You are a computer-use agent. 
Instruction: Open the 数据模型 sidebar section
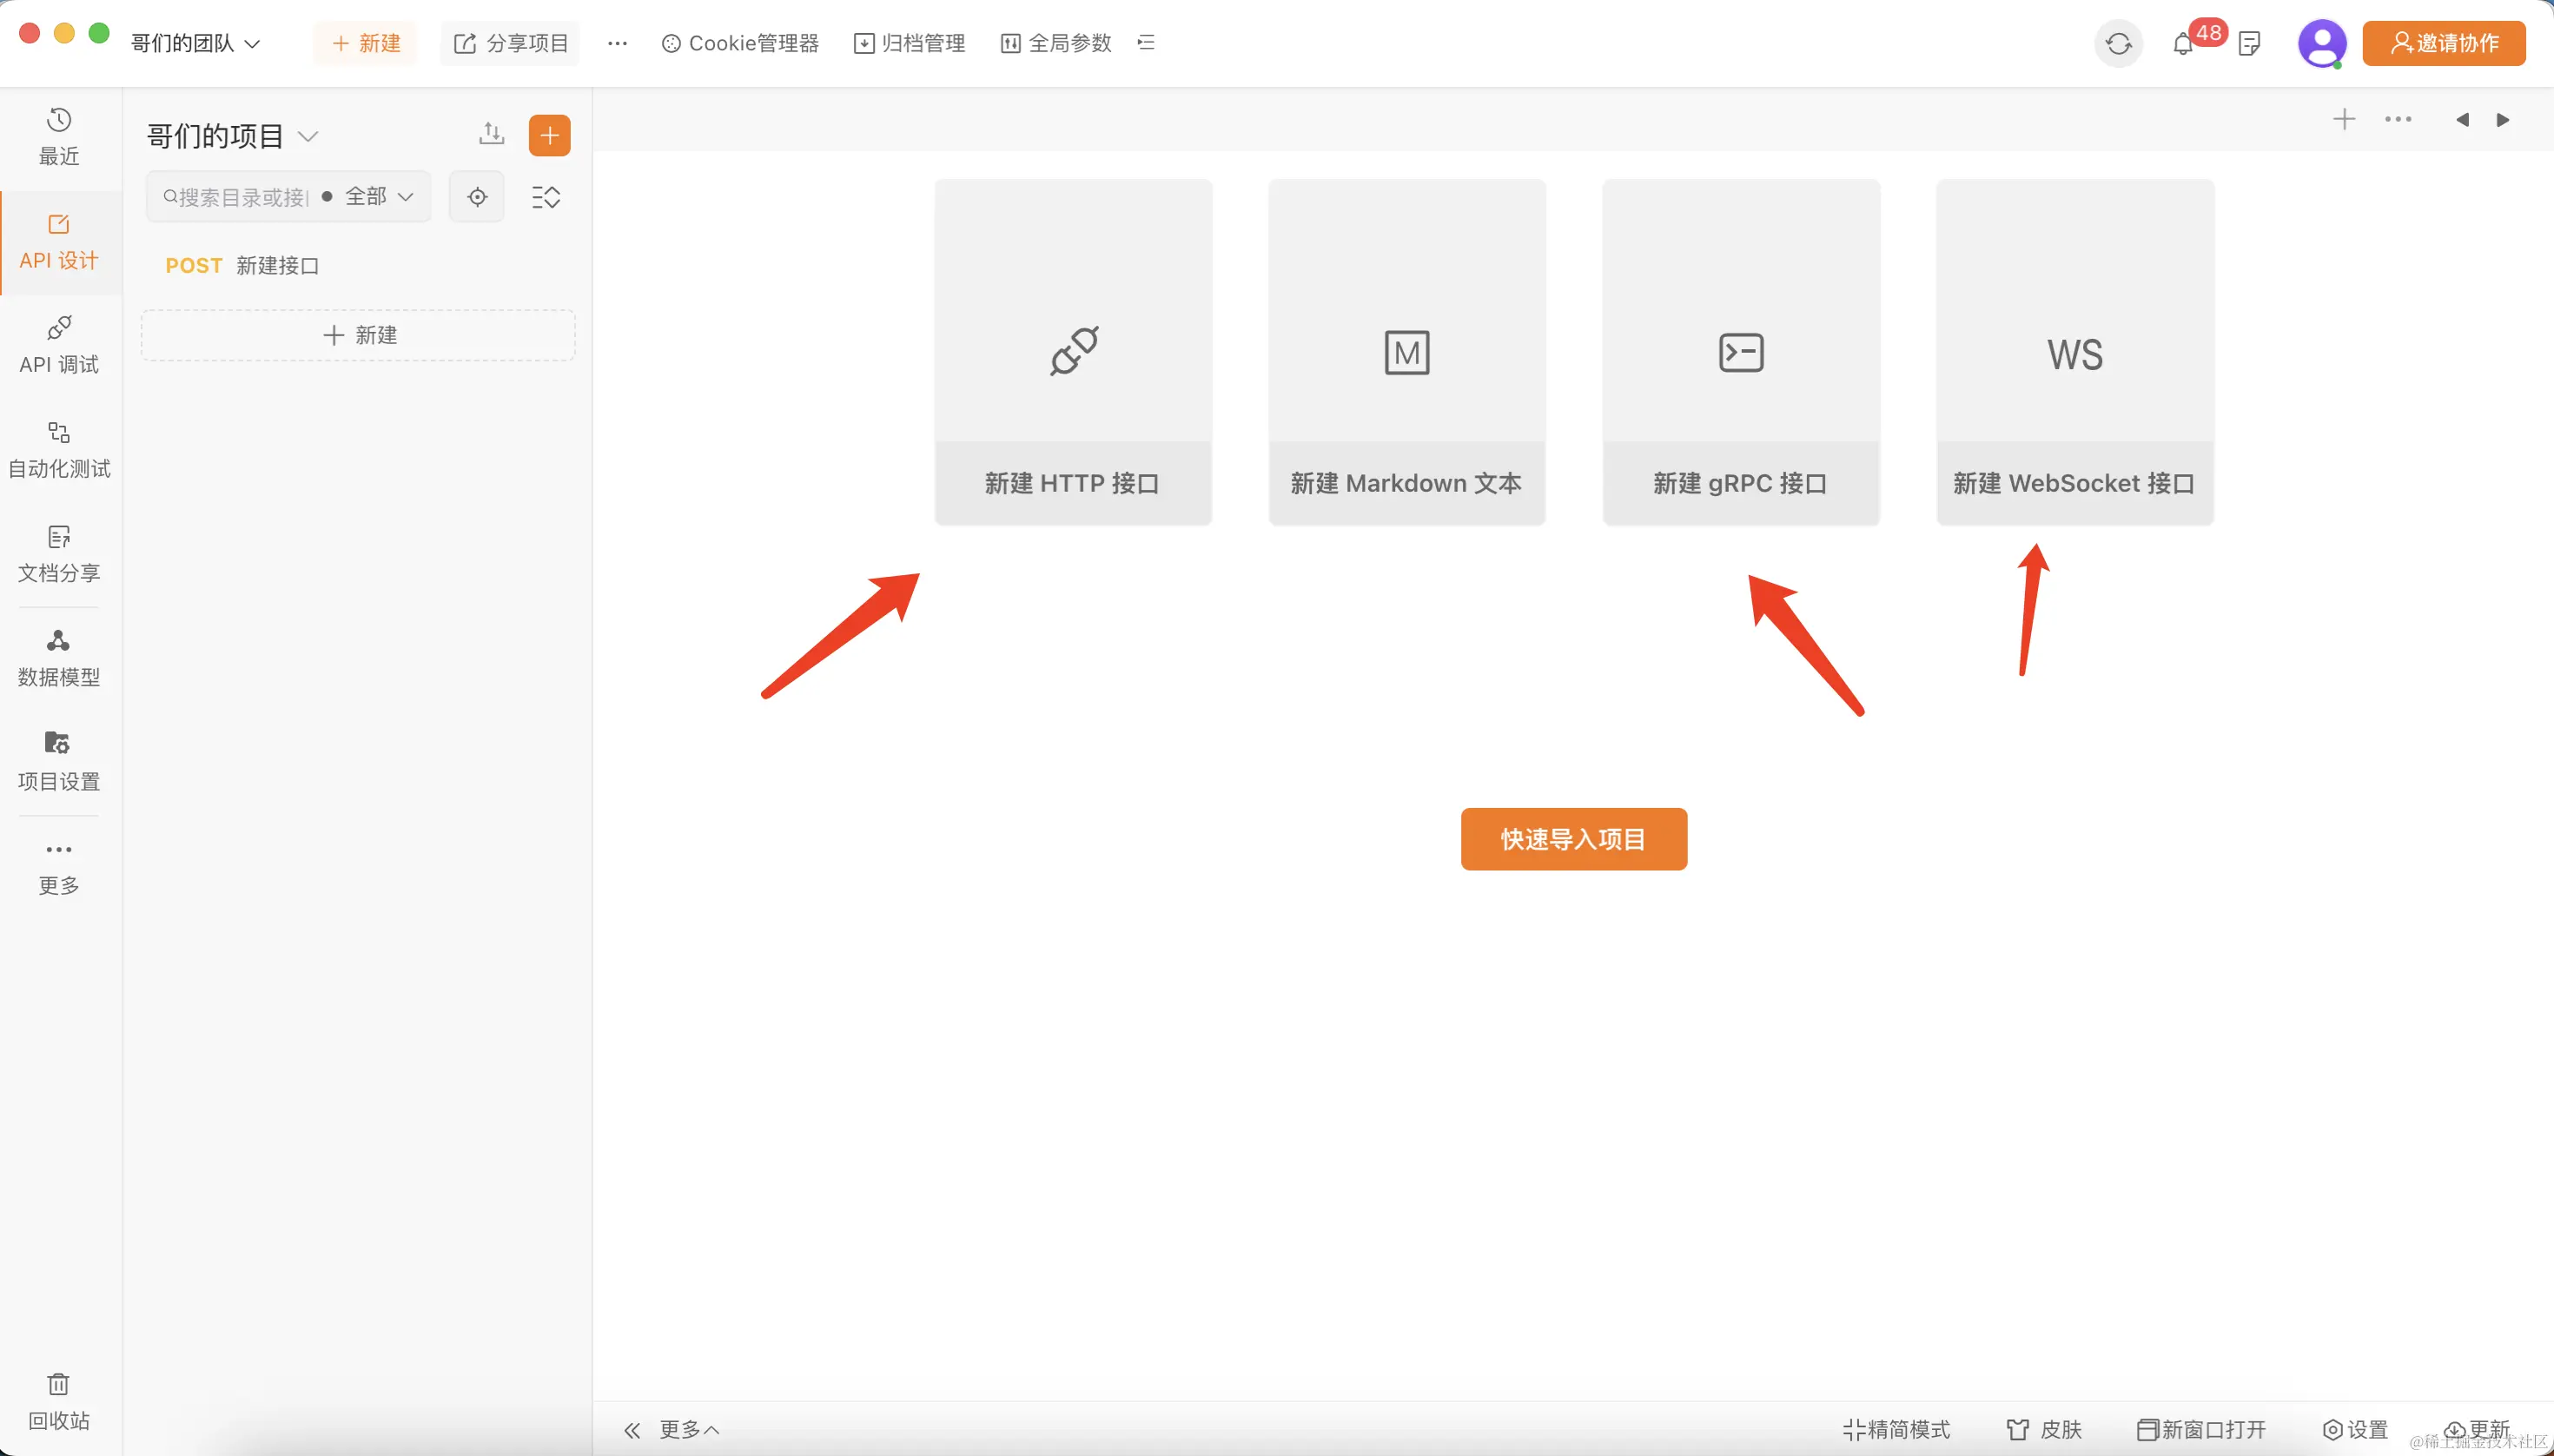tap(58, 657)
